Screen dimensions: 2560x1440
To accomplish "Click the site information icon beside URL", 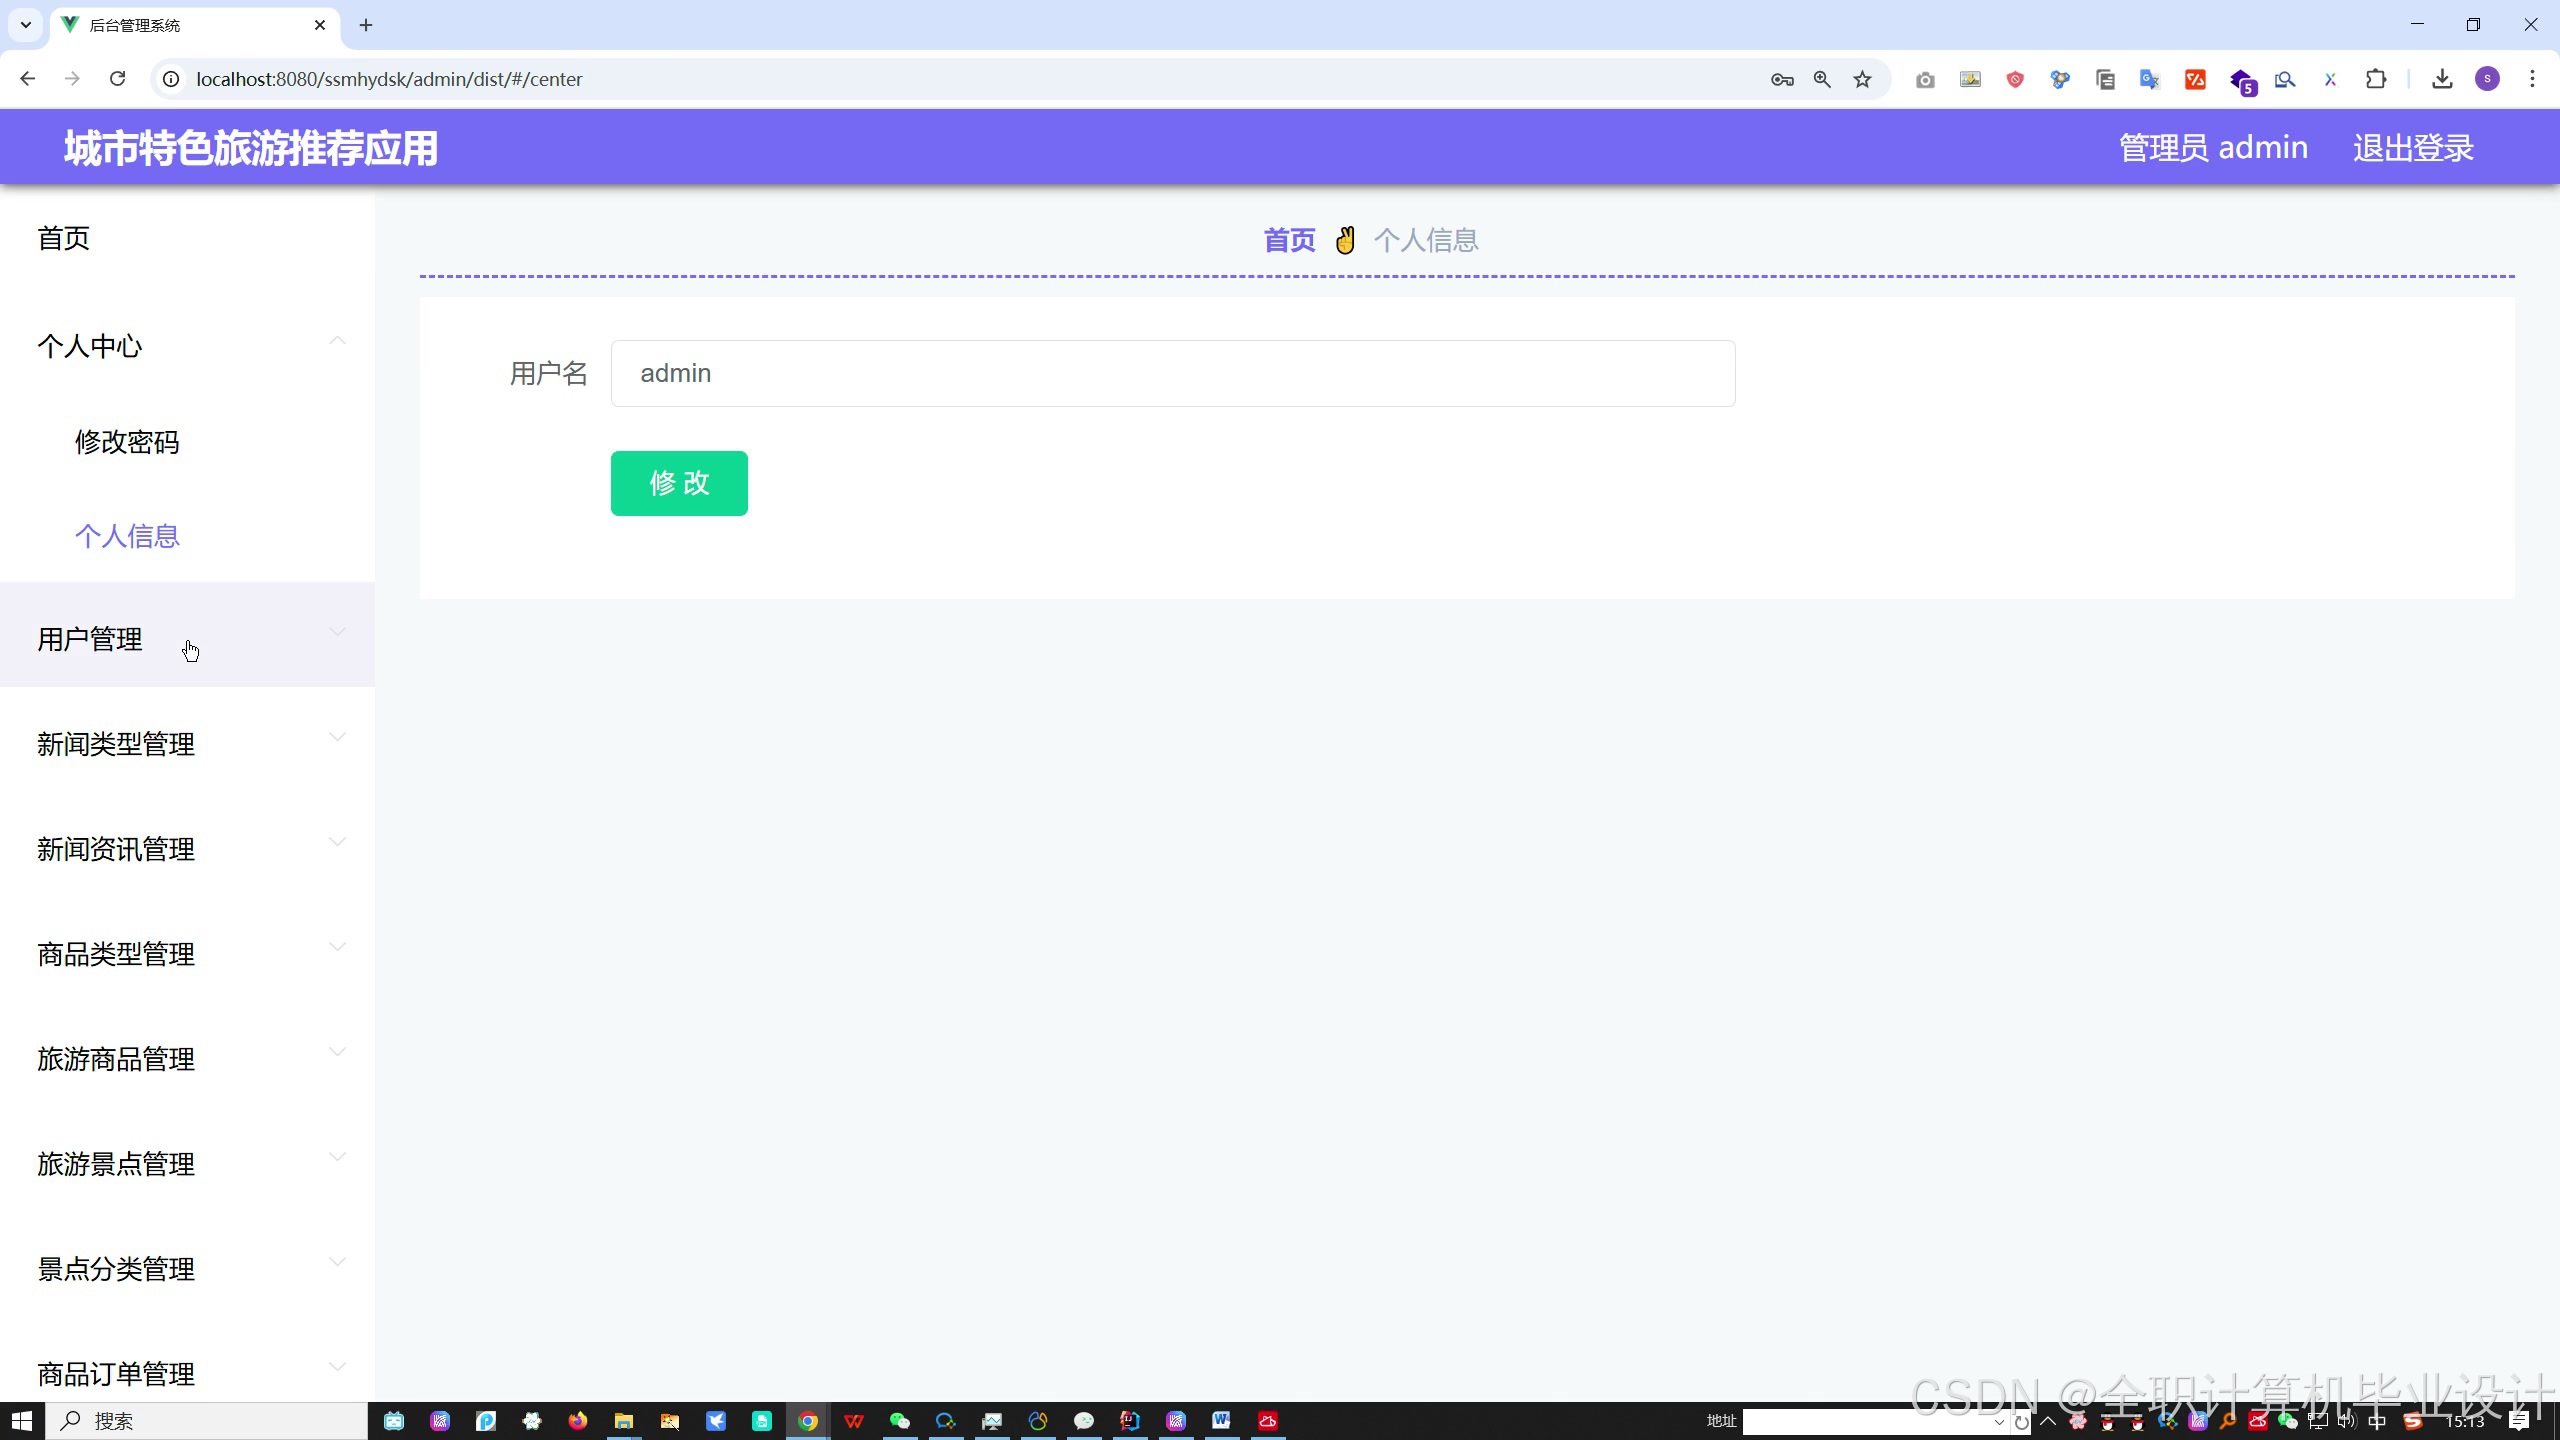I will [171, 79].
